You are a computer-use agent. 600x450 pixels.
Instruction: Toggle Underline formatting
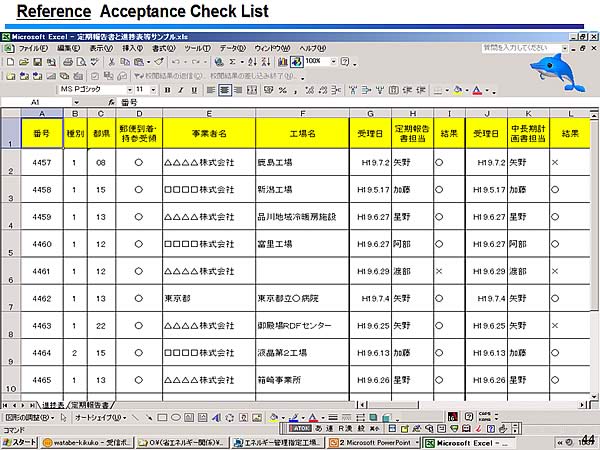pos(194,90)
